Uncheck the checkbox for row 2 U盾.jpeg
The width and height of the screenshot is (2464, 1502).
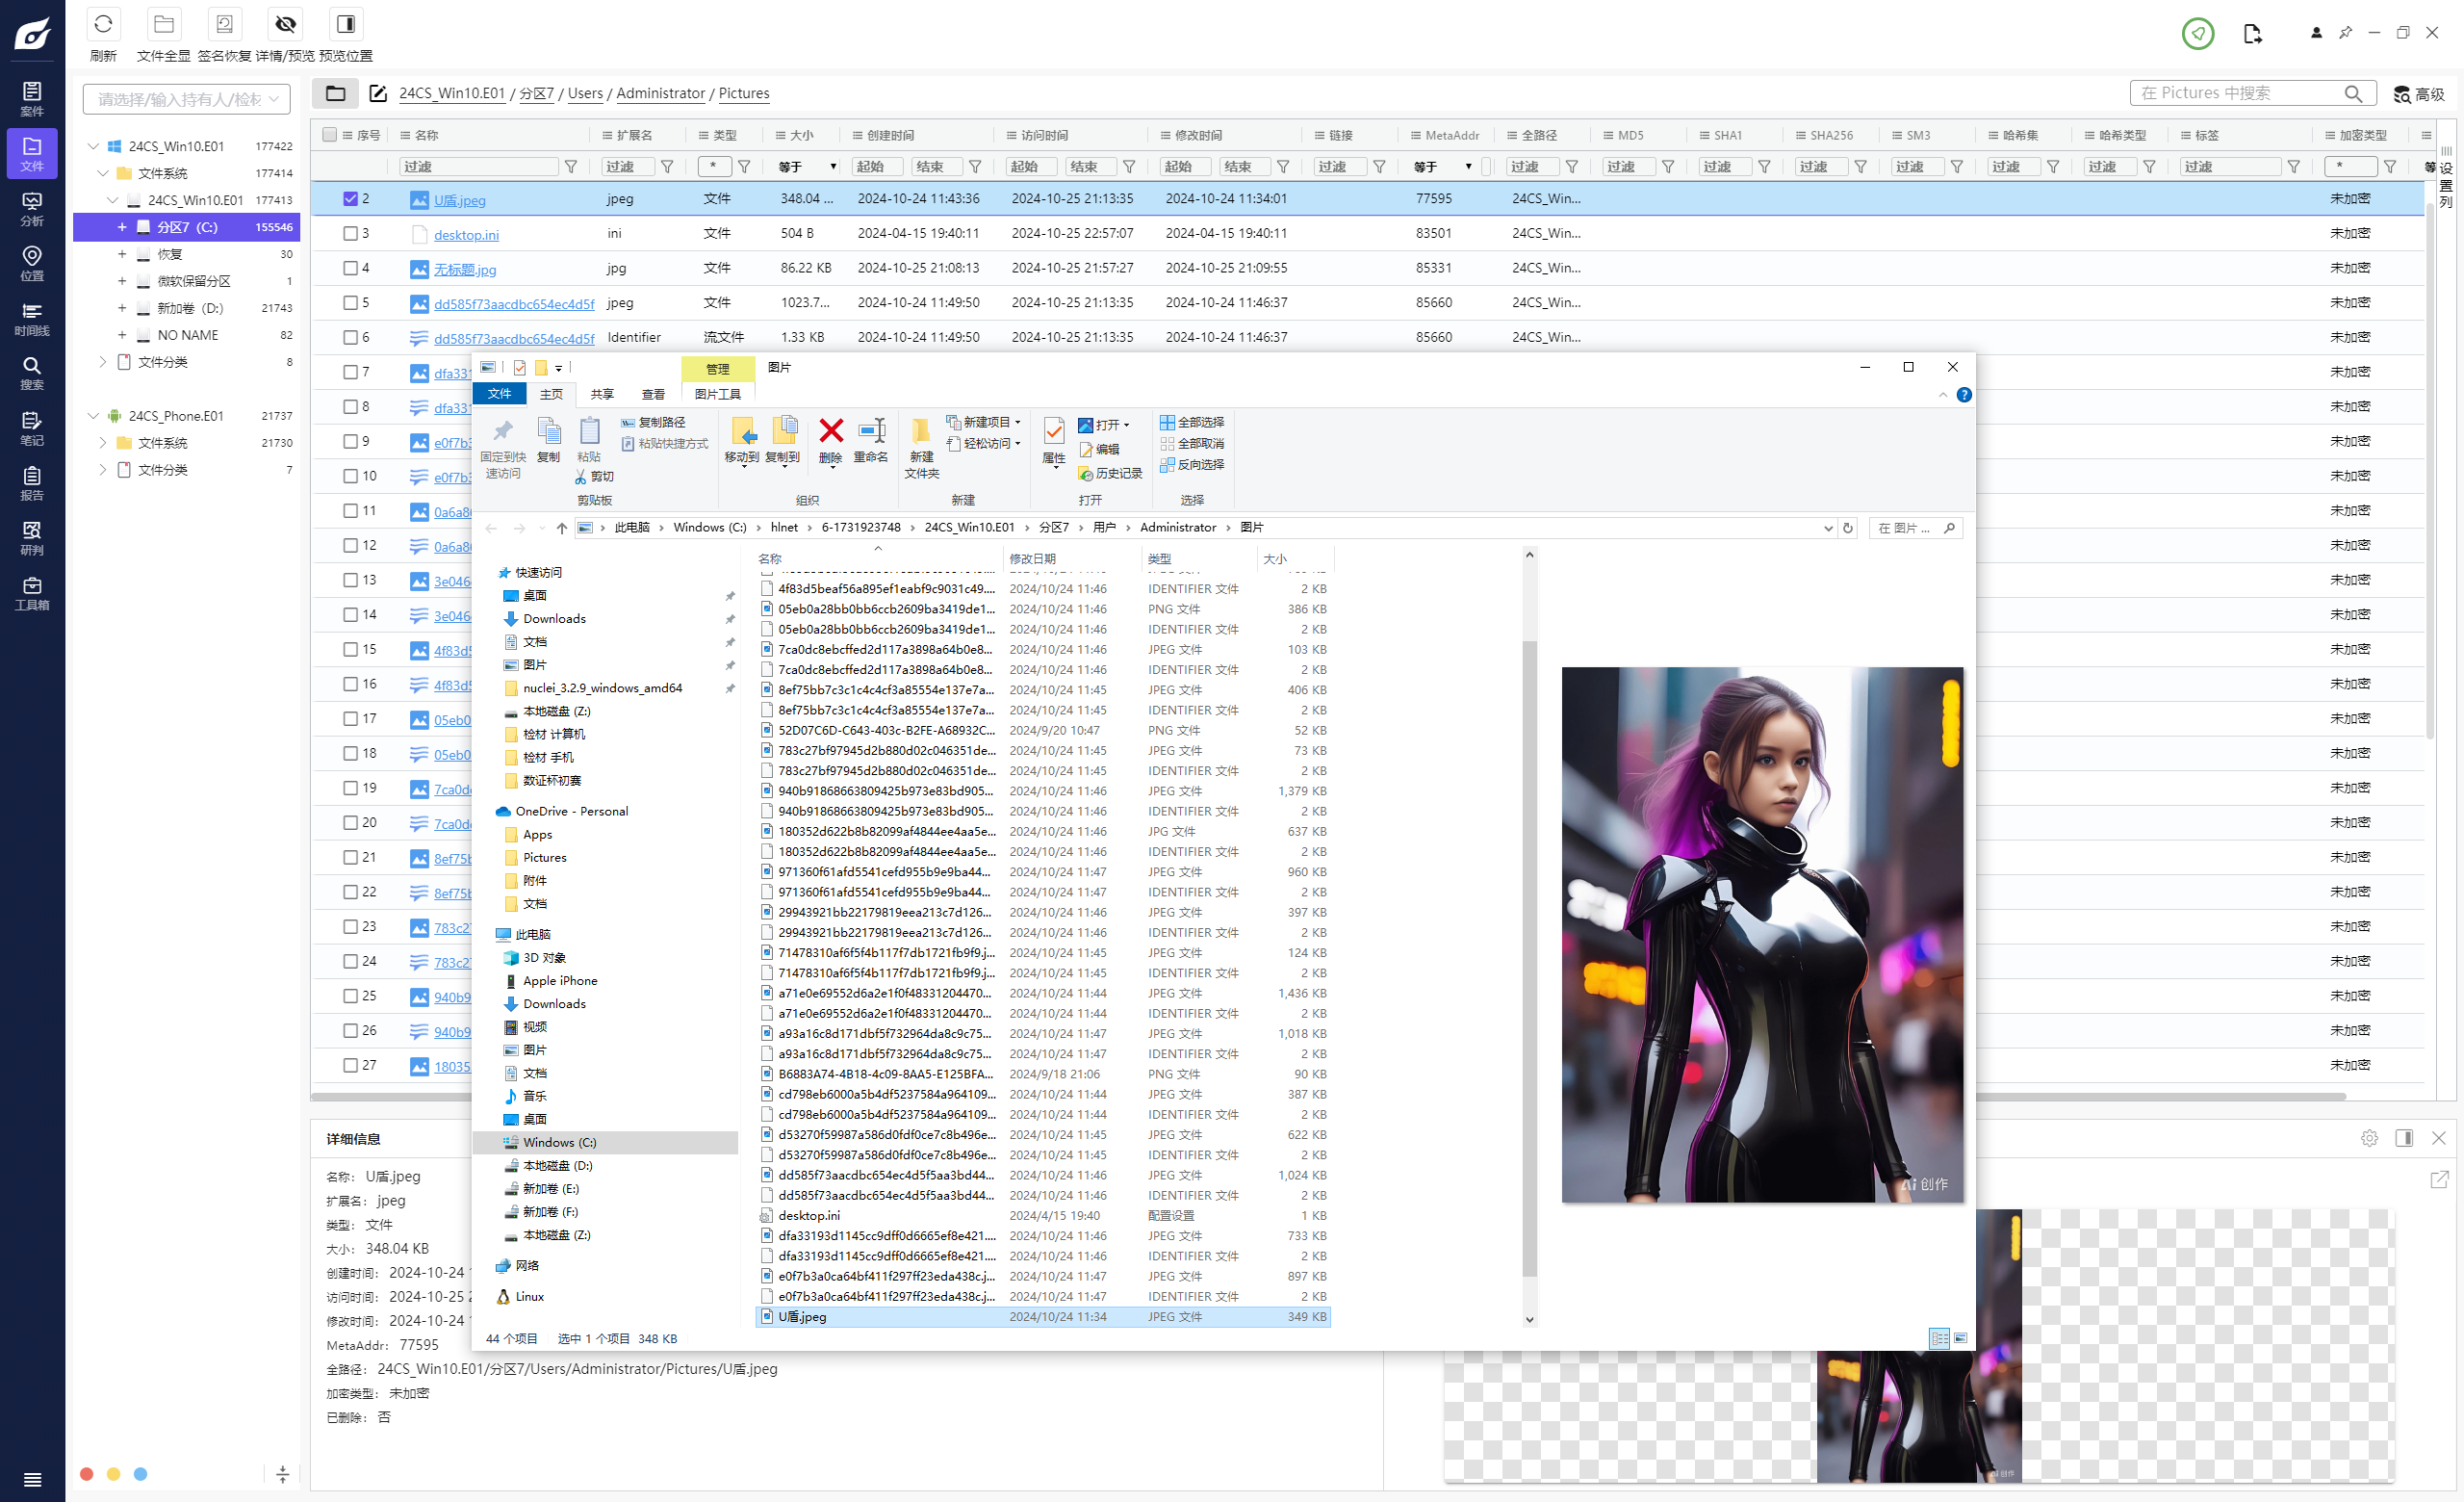[x=350, y=199]
